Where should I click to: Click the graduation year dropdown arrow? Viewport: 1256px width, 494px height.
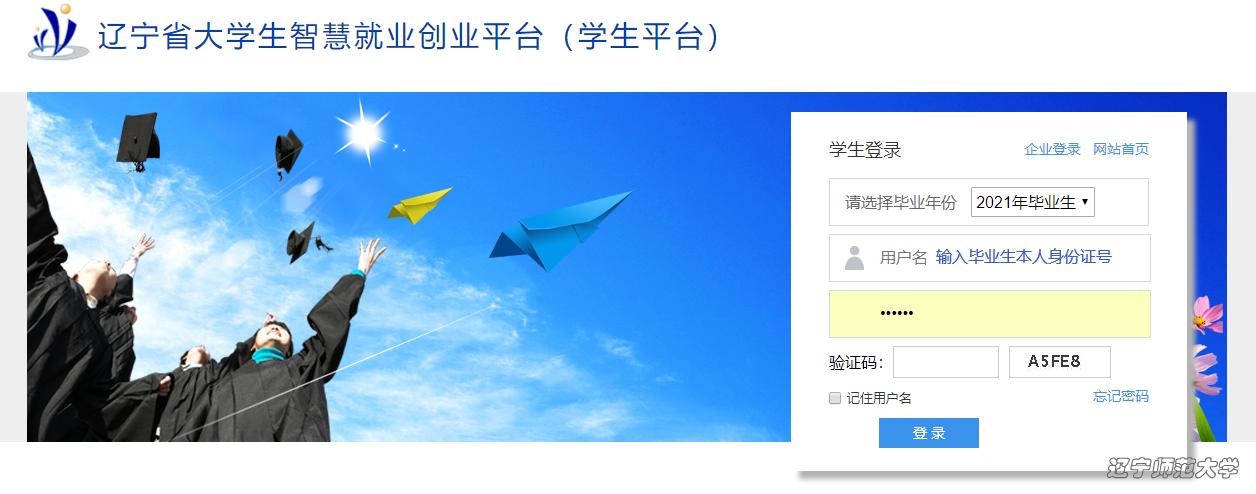click(x=1085, y=202)
